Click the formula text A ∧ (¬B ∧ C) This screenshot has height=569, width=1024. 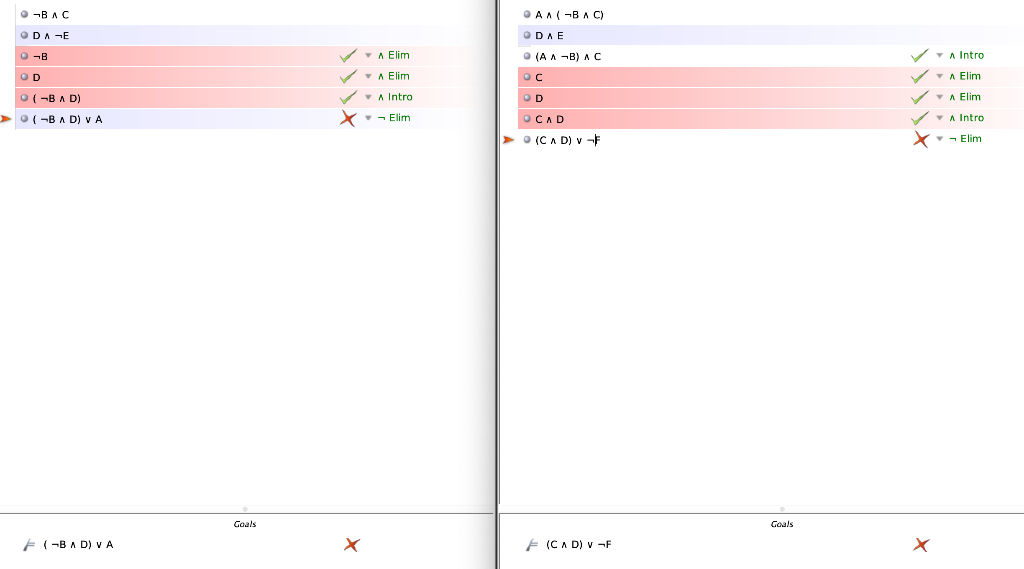point(569,14)
